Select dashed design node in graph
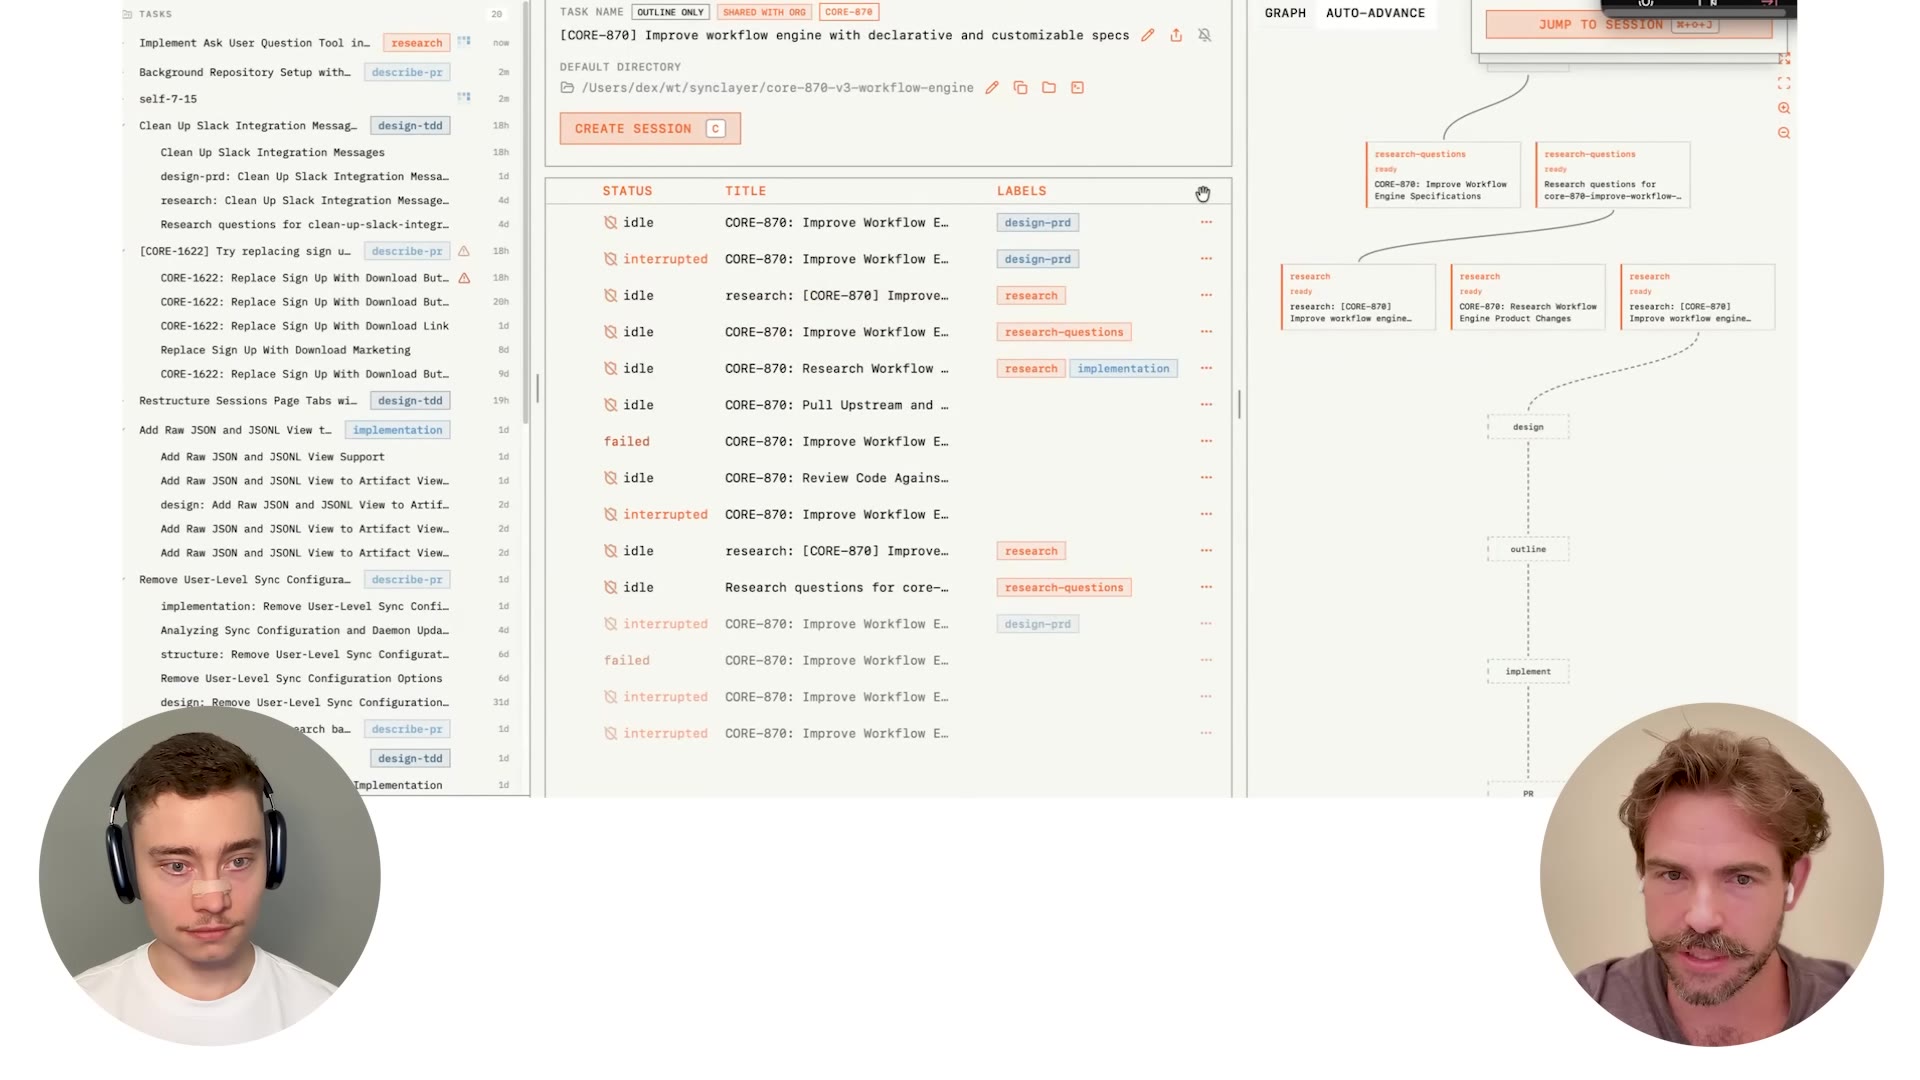Screen dimensions: 1920x1080 tap(1528, 427)
